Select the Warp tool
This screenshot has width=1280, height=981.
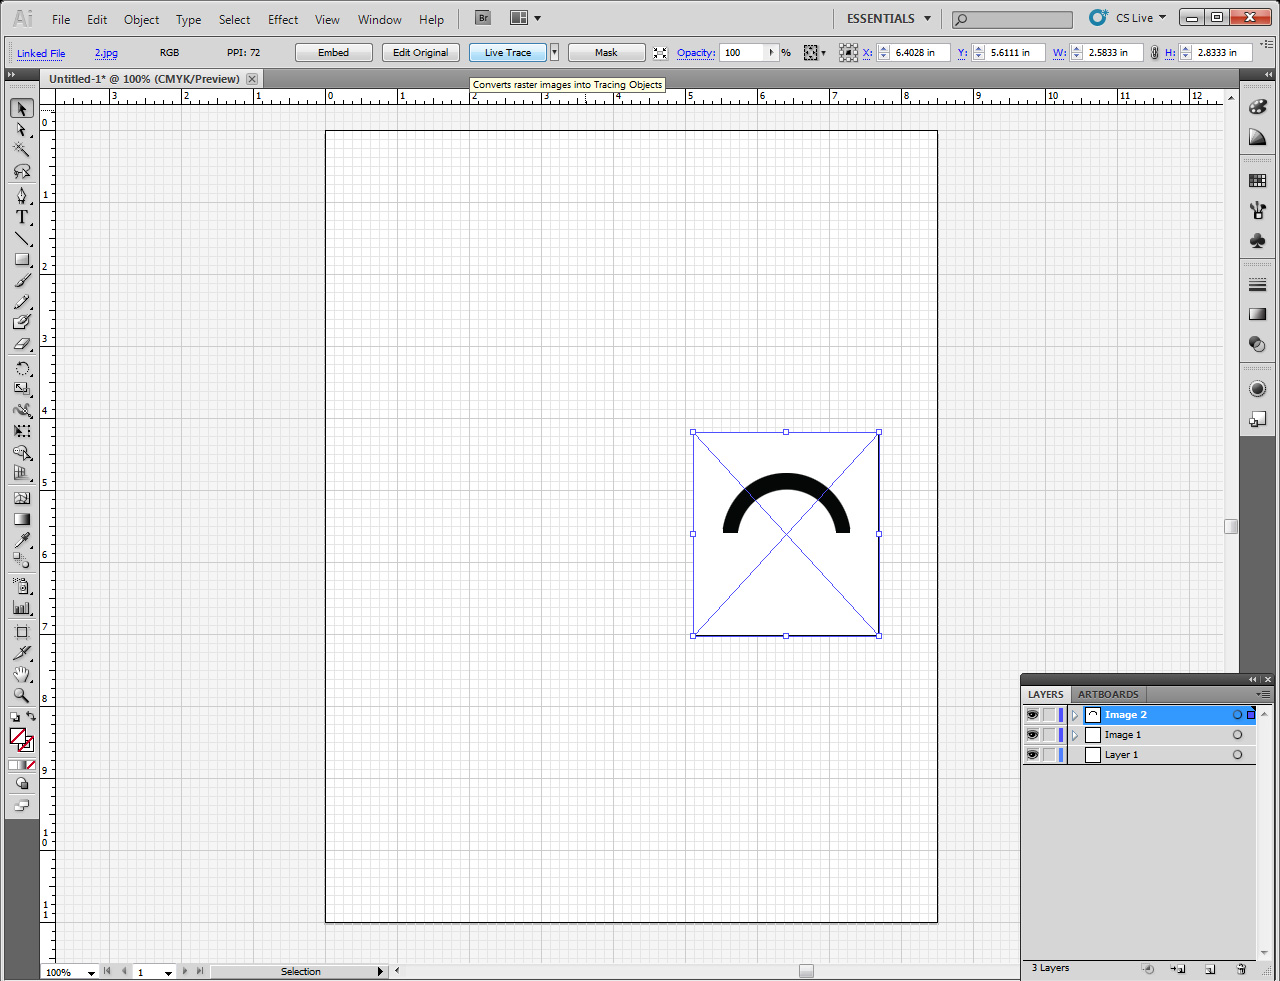(22, 410)
